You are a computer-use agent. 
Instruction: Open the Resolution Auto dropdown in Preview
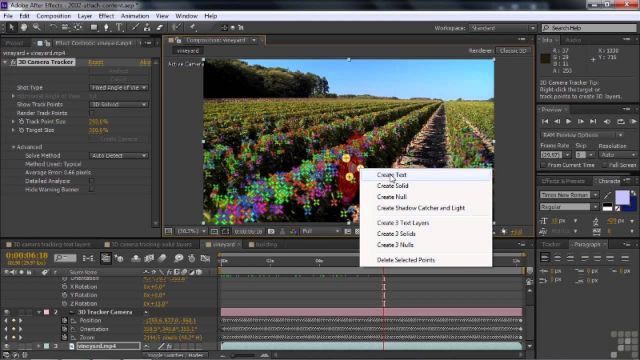(x=617, y=155)
